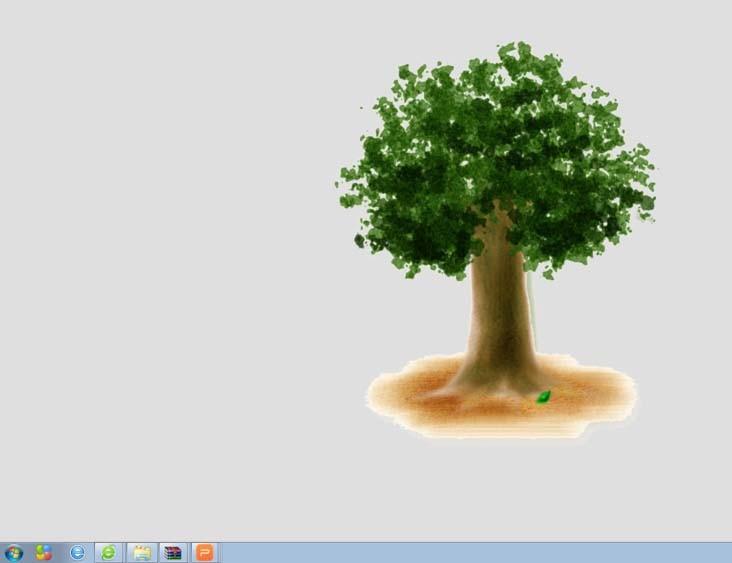
Task: Launch Internet Explorer from the taskbar
Action: tap(77, 552)
